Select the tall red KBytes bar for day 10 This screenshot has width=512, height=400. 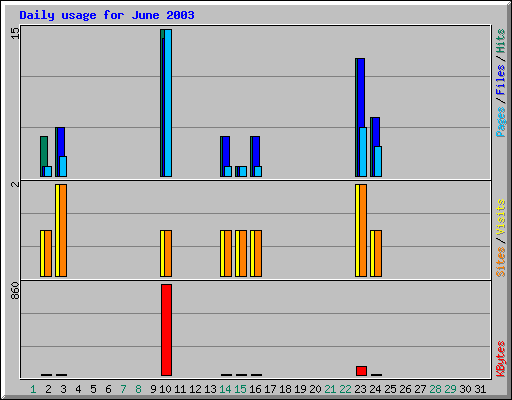(166, 330)
